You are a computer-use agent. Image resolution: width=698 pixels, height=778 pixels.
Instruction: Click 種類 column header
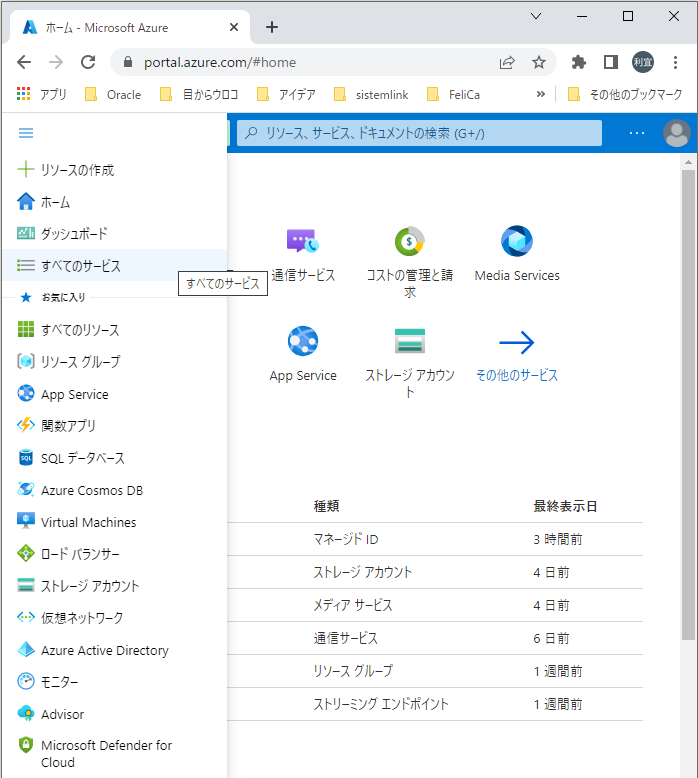[x=326, y=506]
